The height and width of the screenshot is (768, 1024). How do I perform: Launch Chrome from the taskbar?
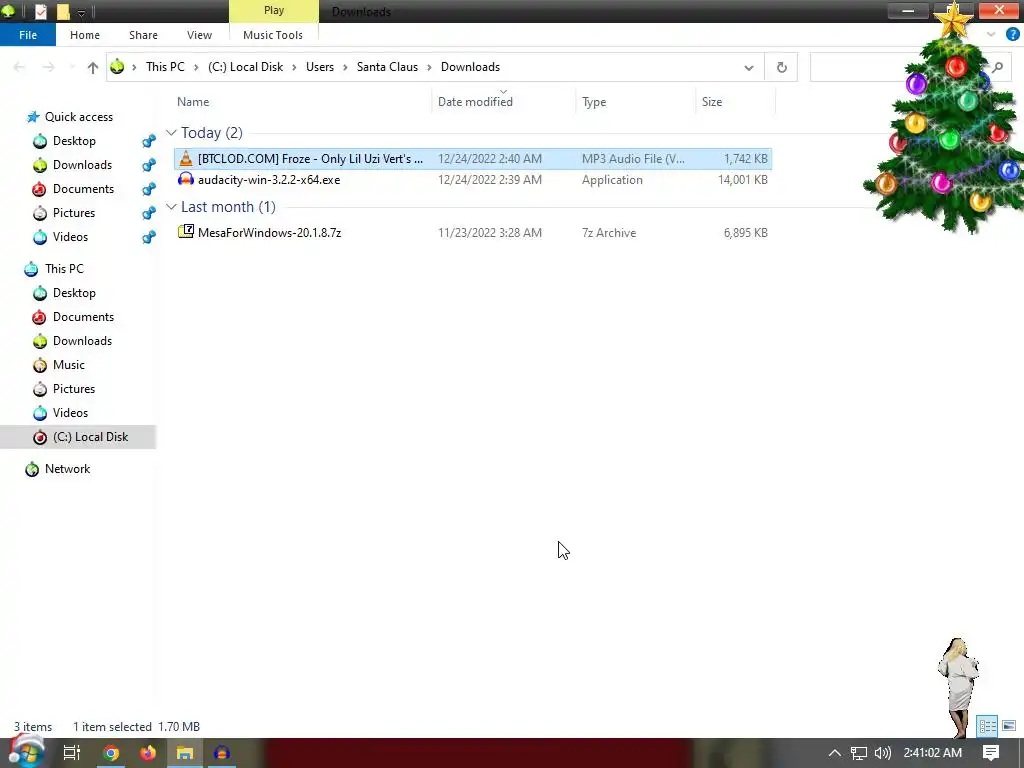click(x=111, y=753)
